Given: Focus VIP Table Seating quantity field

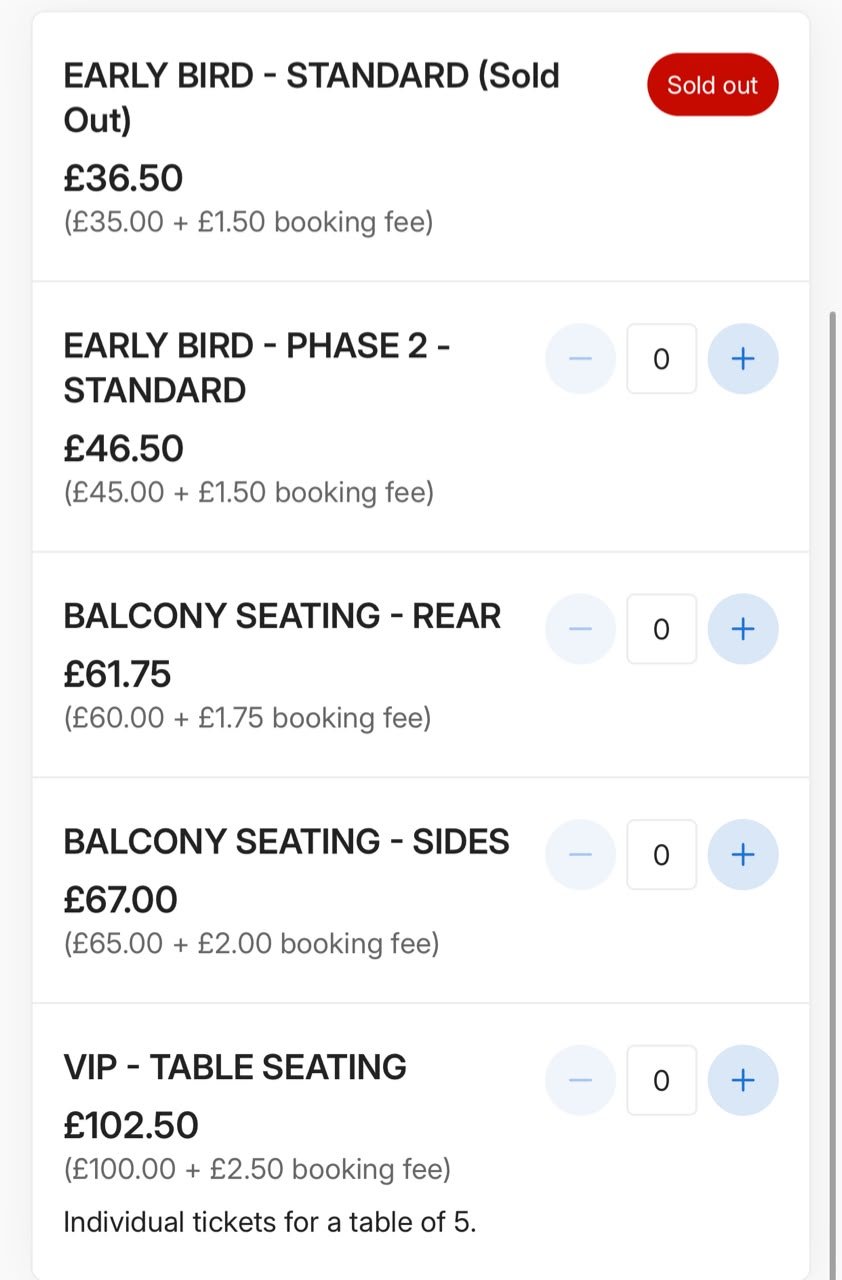Looking at the screenshot, I should coord(661,1080).
